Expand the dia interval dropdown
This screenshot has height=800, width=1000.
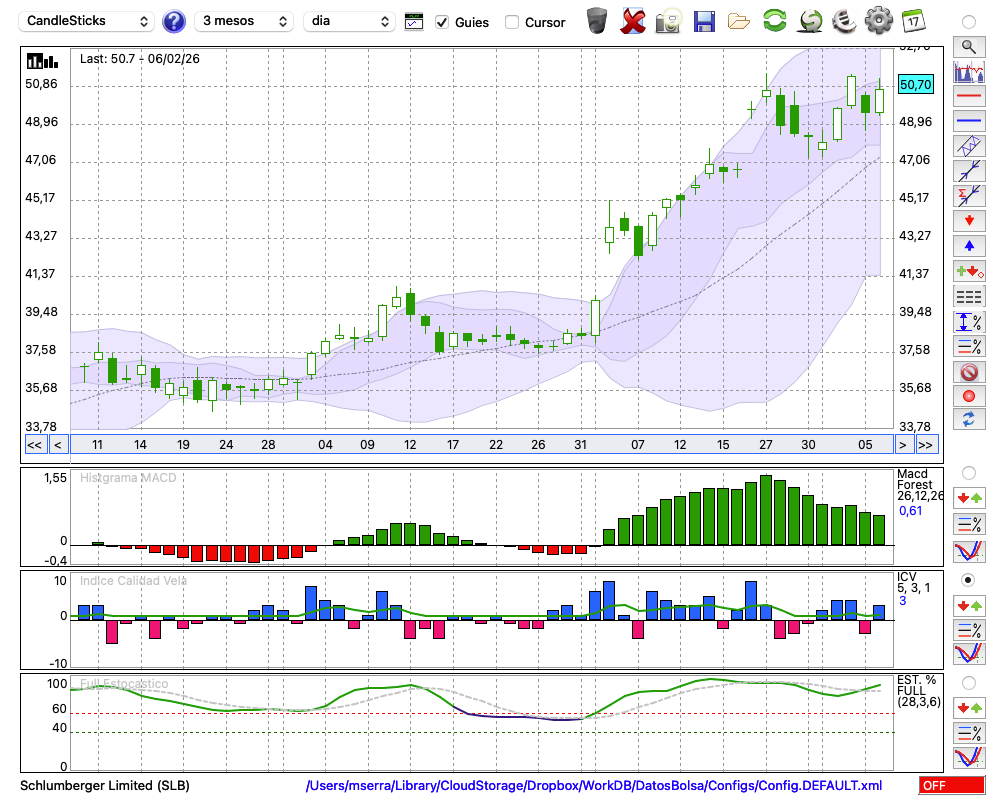[x=349, y=21]
